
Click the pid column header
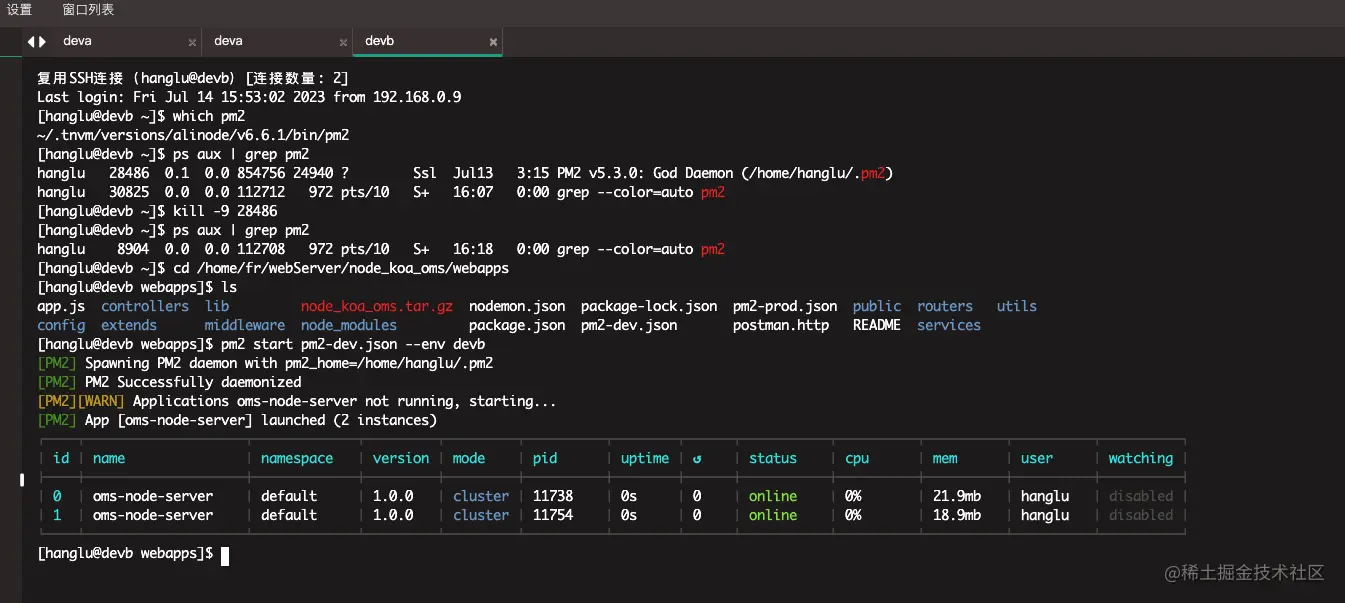coord(545,458)
